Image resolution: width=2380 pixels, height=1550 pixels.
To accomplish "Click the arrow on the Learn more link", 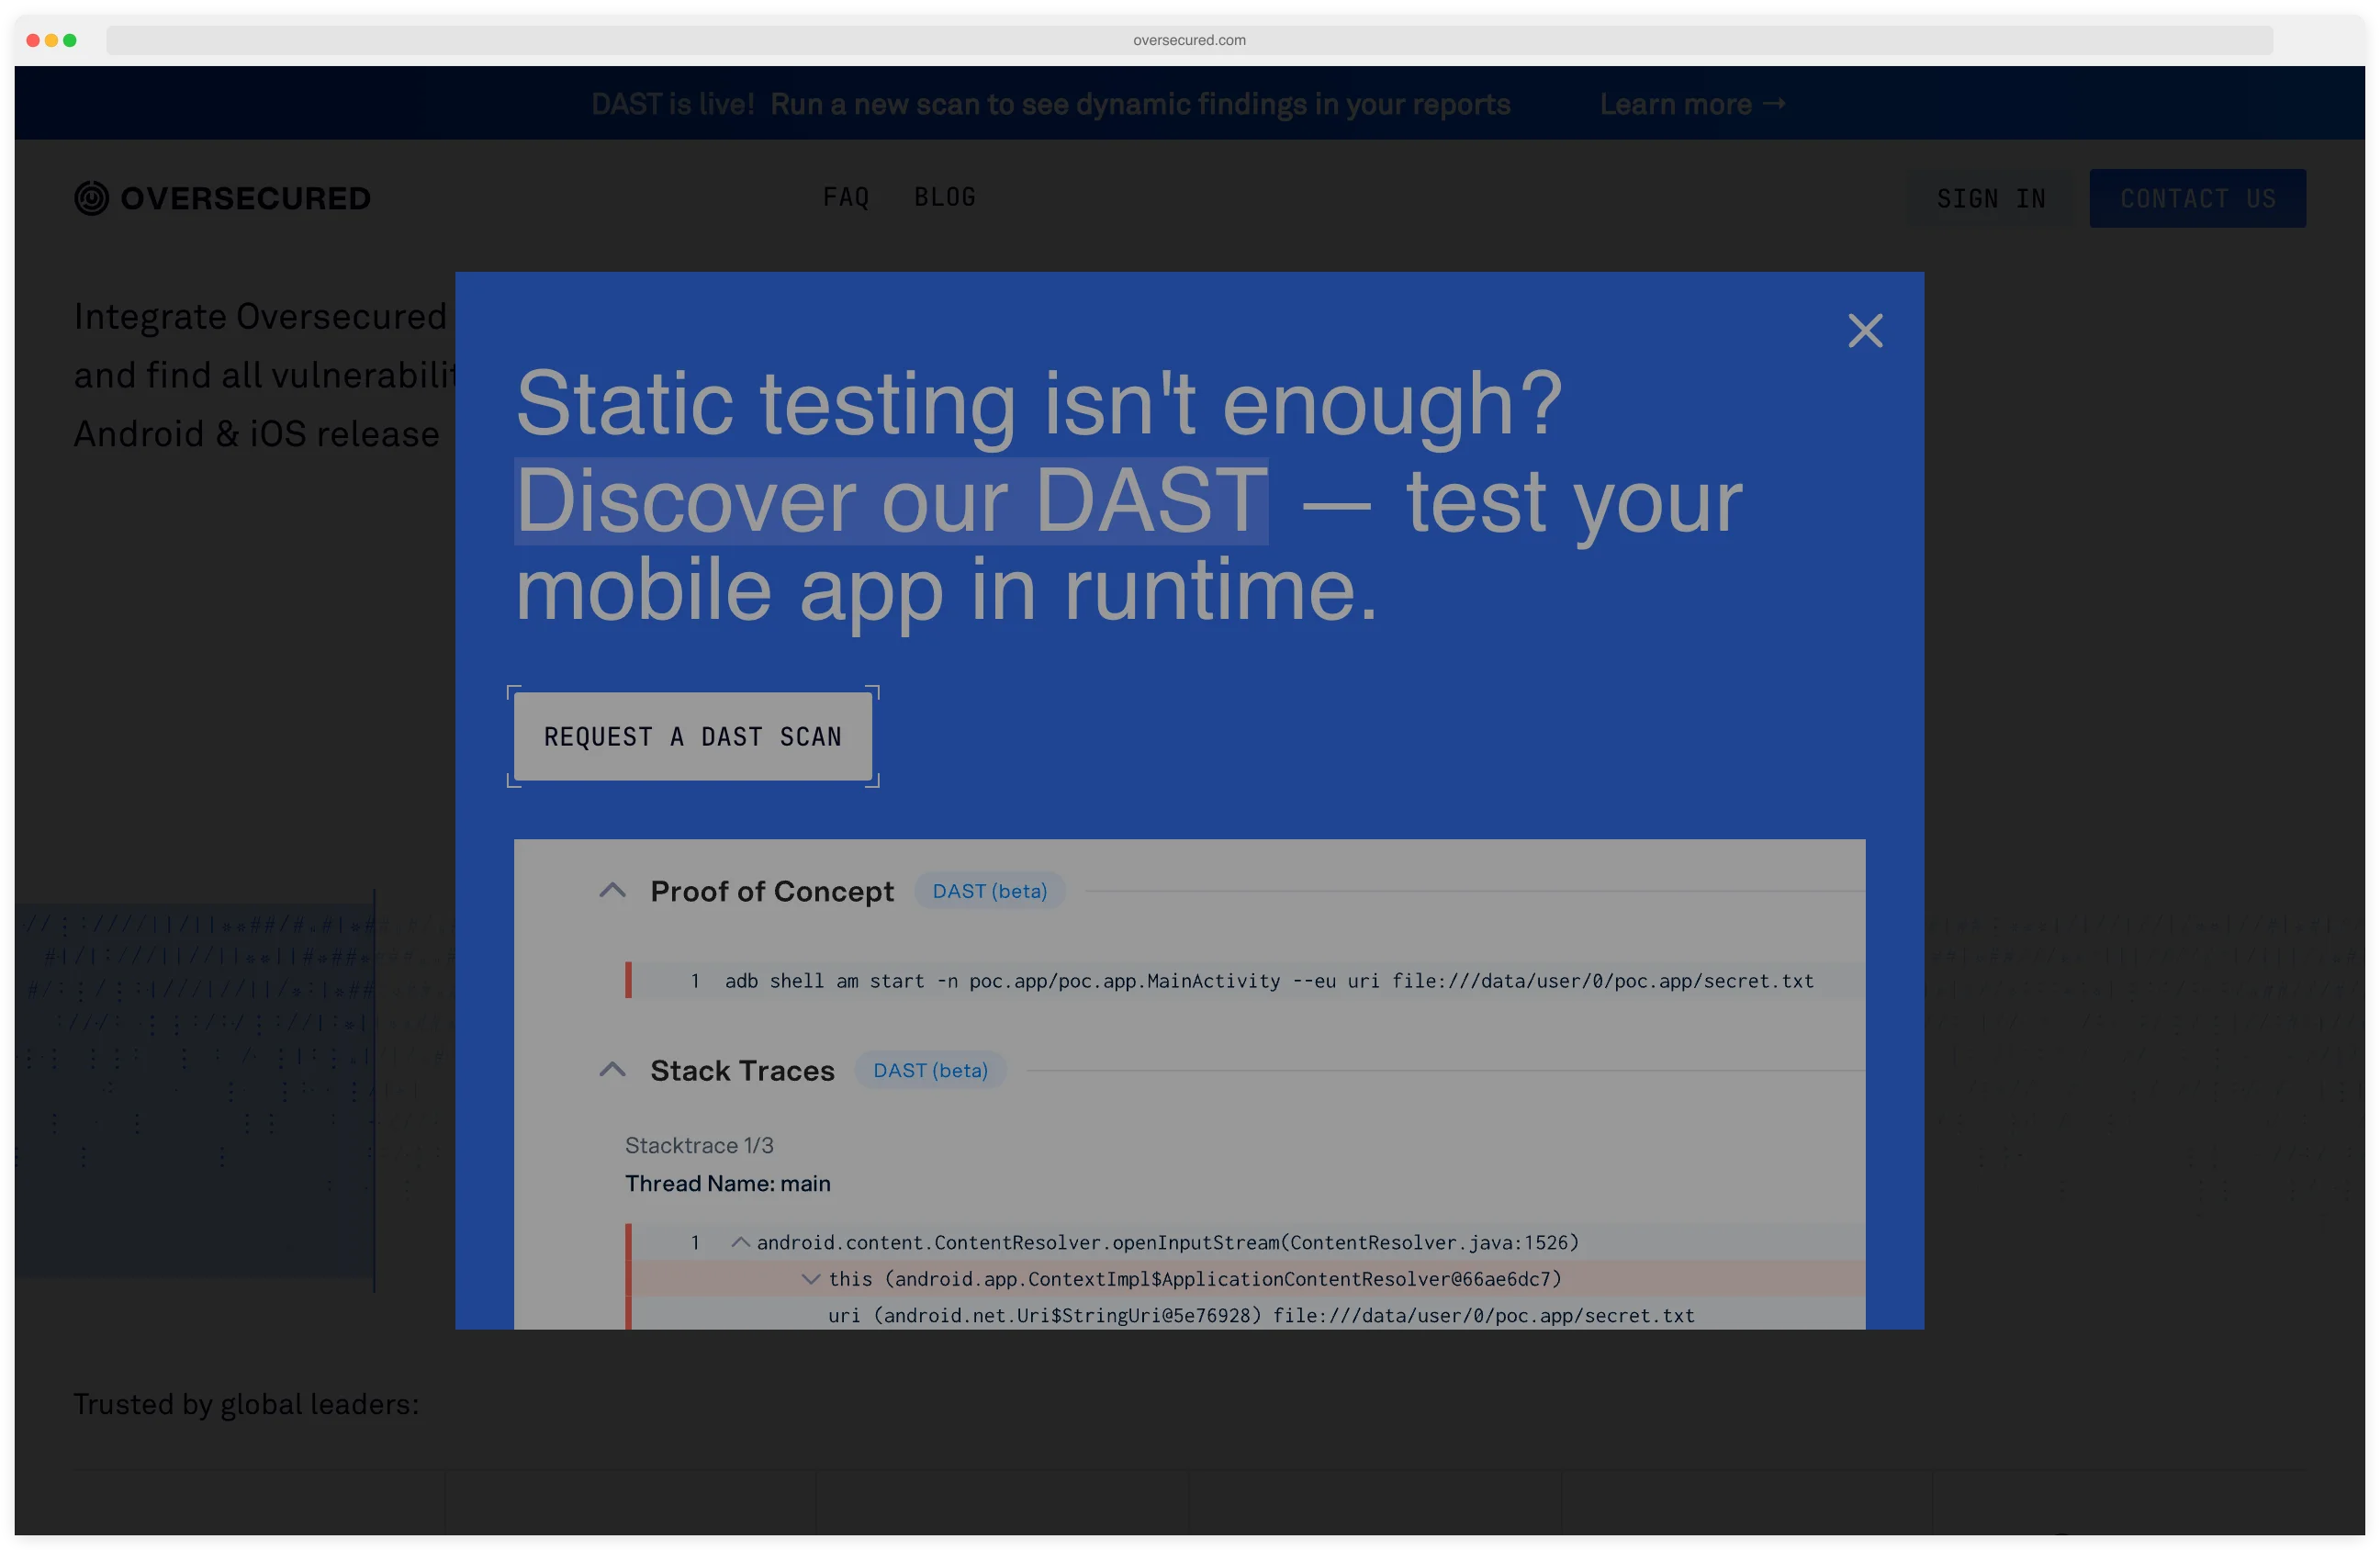I will pos(1775,103).
